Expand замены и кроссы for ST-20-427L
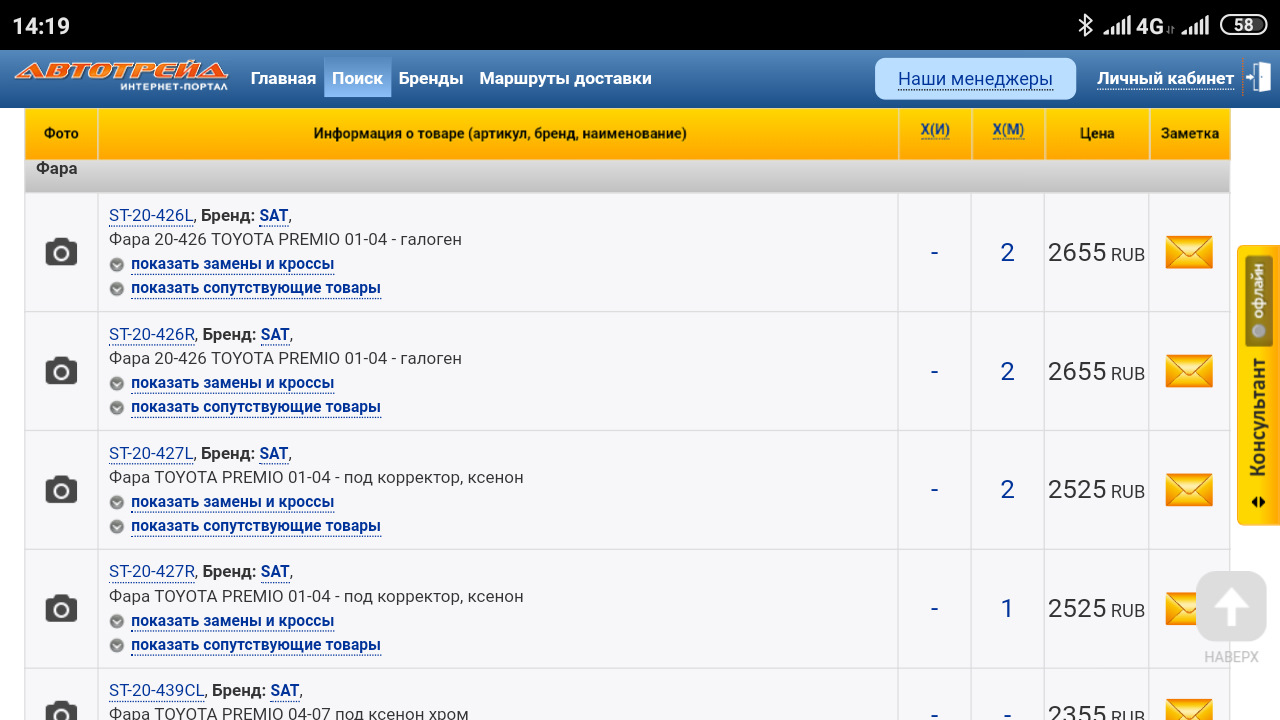1280x720 pixels. click(x=232, y=502)
